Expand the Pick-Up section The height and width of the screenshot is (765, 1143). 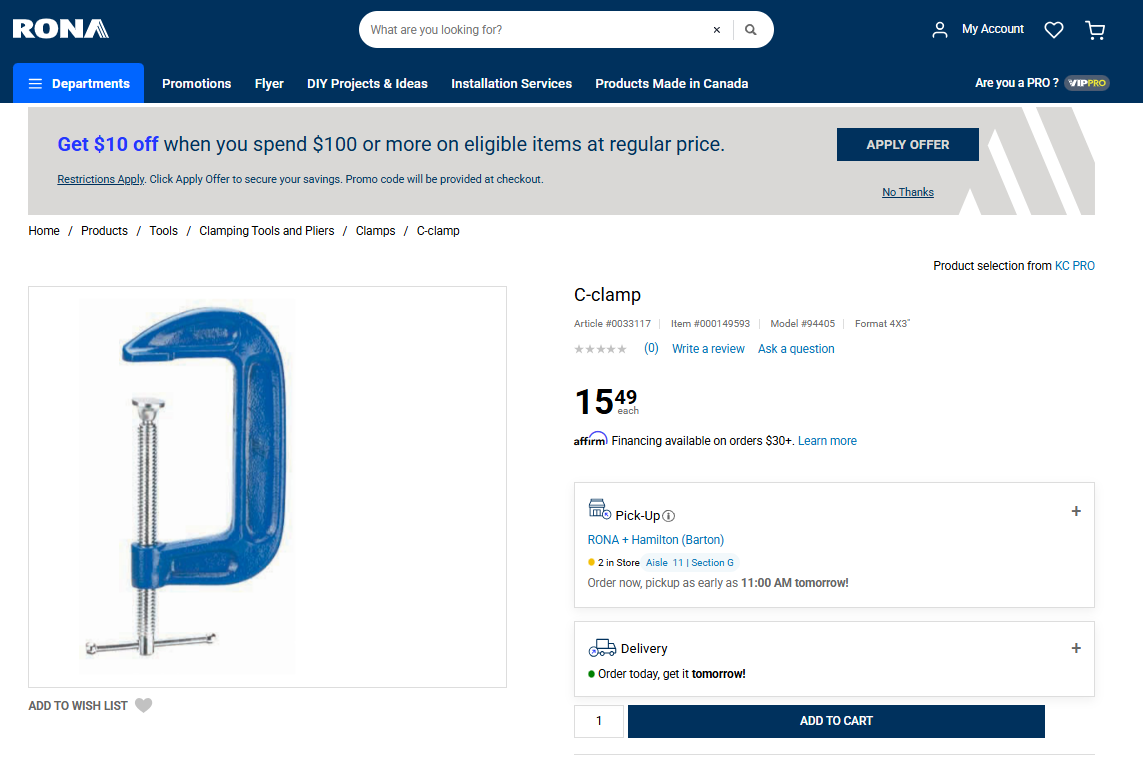coord(1076,511)
